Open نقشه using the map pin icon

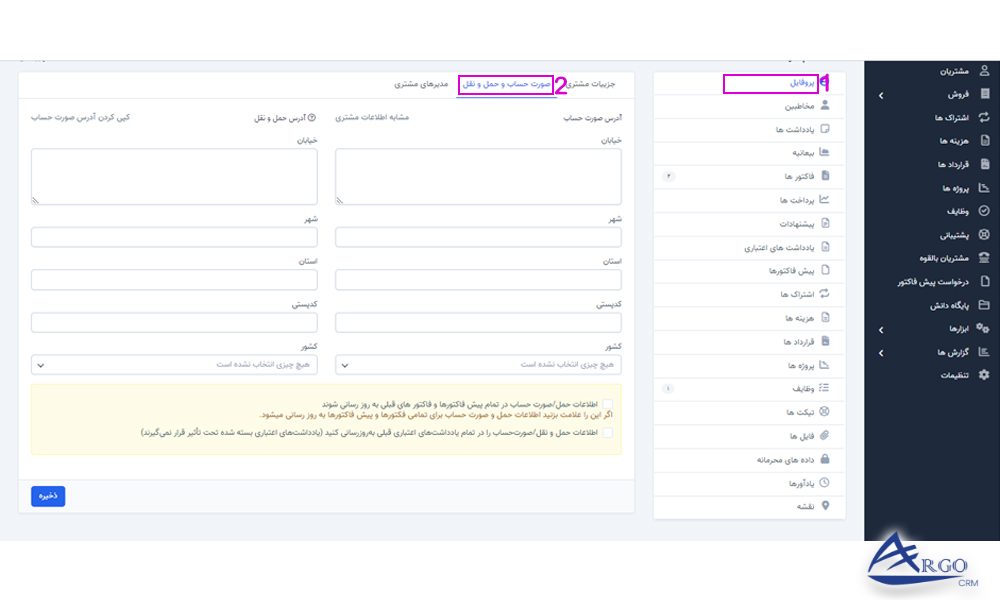coord(827,506)
